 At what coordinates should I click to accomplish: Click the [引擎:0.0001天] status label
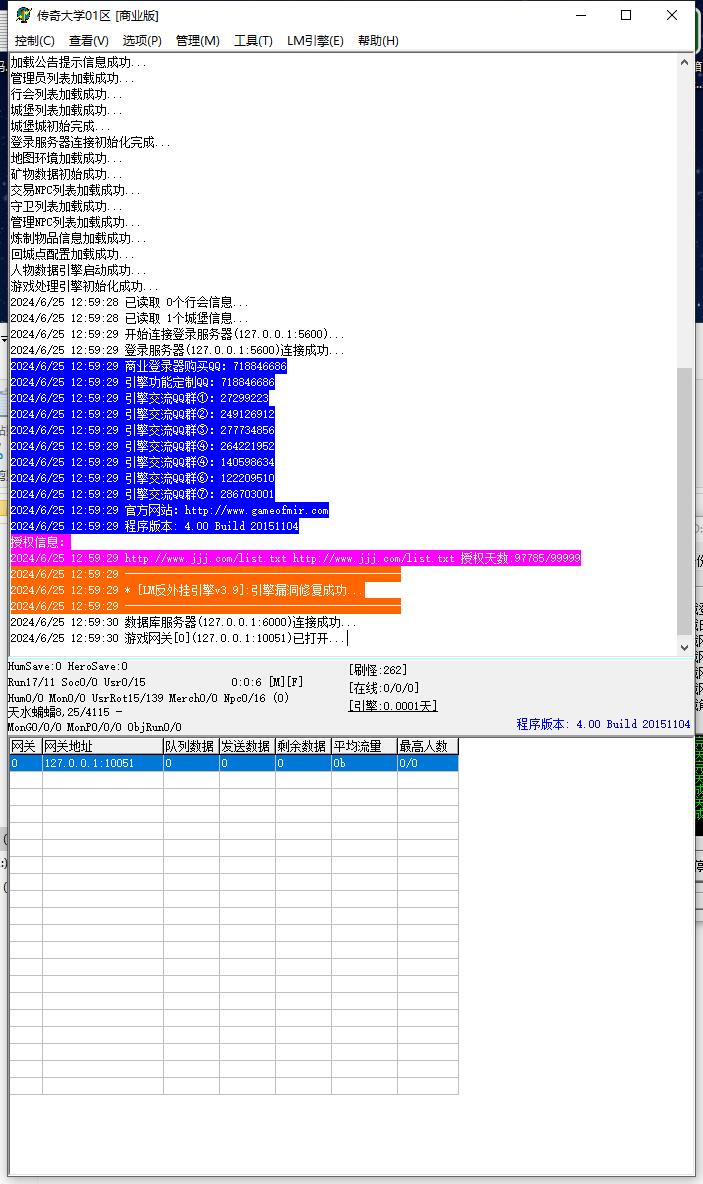click(x=393, y=706)
